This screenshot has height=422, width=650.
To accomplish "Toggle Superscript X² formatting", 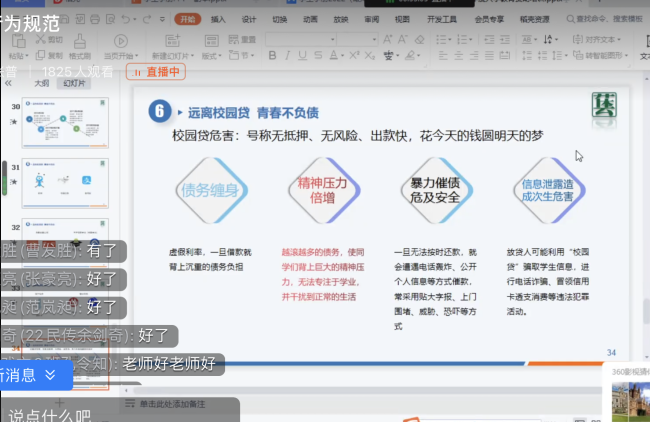I will coord(354,55).
